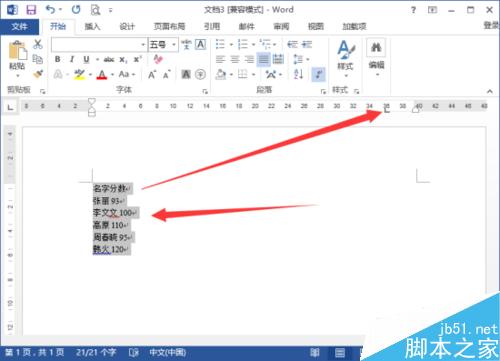This screenshot has width=500, height=361.
Task: Open numbering list dropdown arrow
Action: (253, 44)
